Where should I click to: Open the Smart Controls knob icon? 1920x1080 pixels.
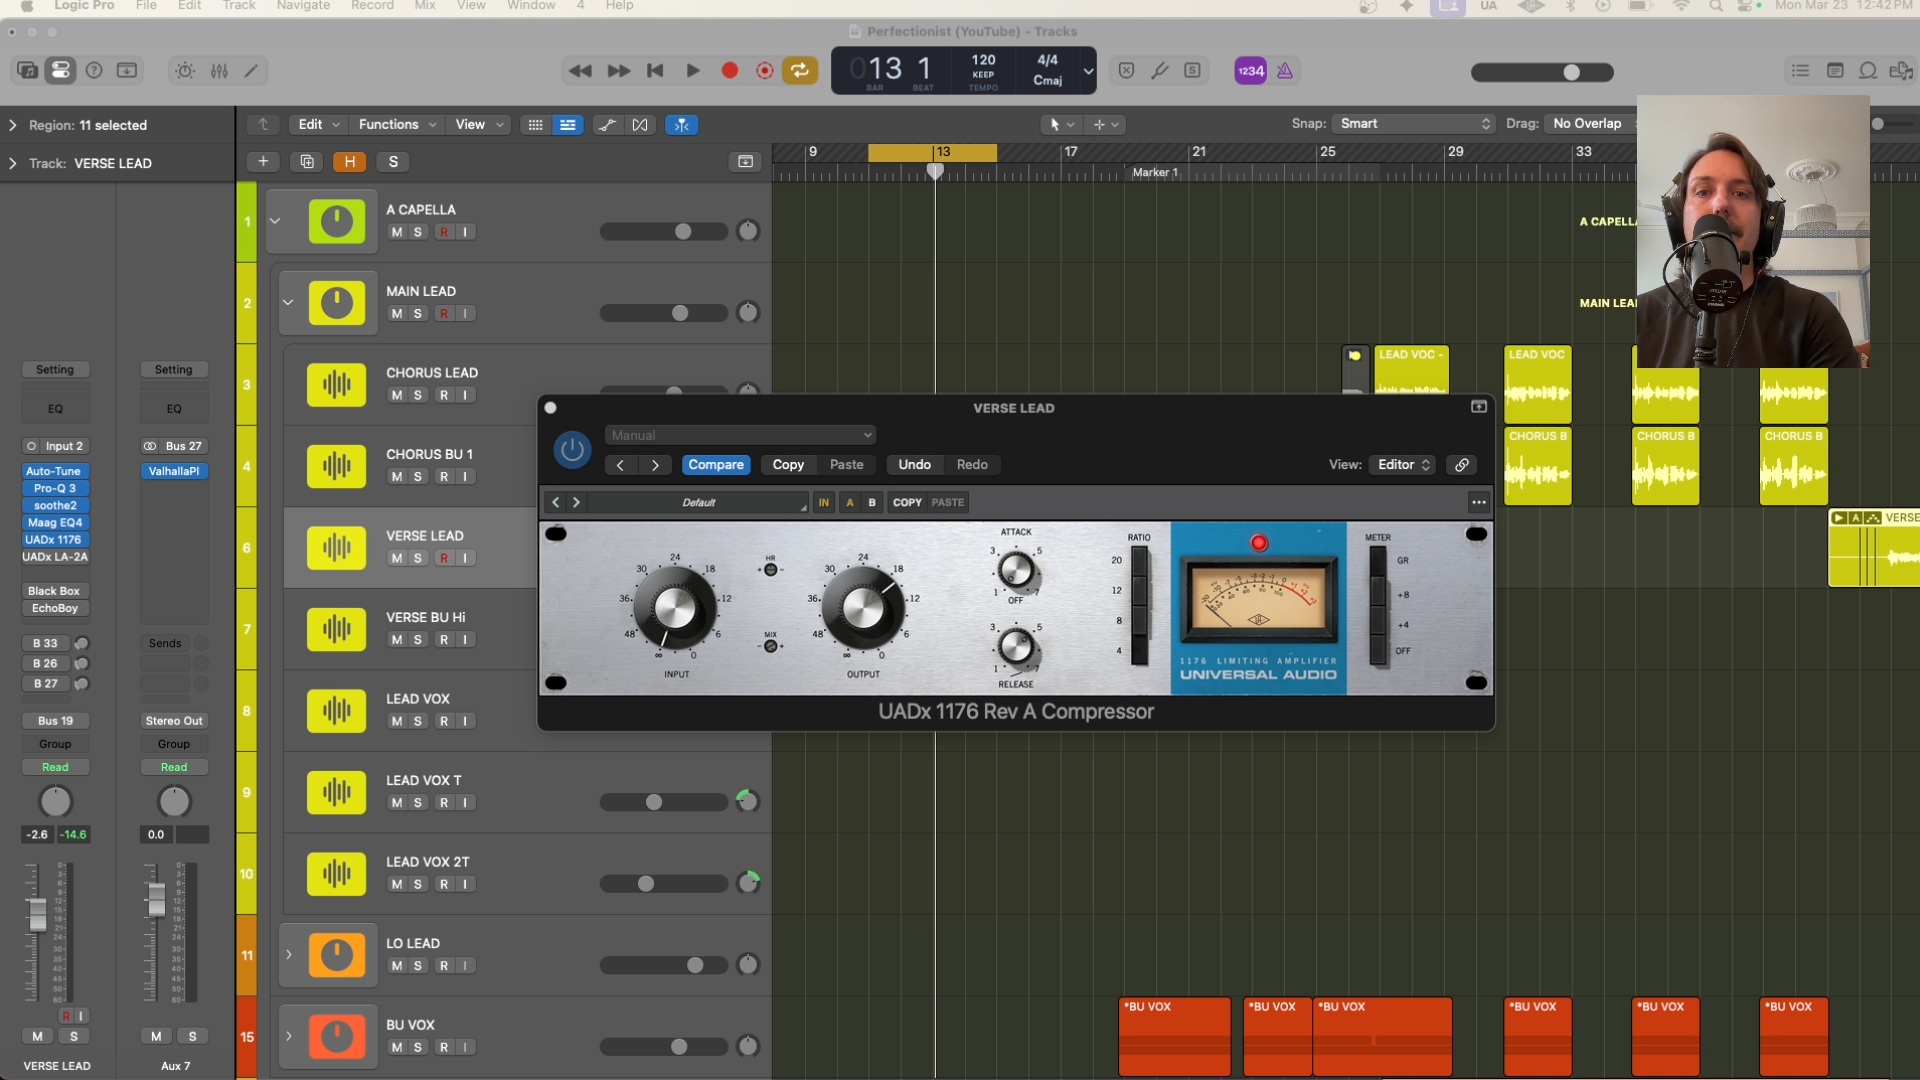(x=185, y=71)
